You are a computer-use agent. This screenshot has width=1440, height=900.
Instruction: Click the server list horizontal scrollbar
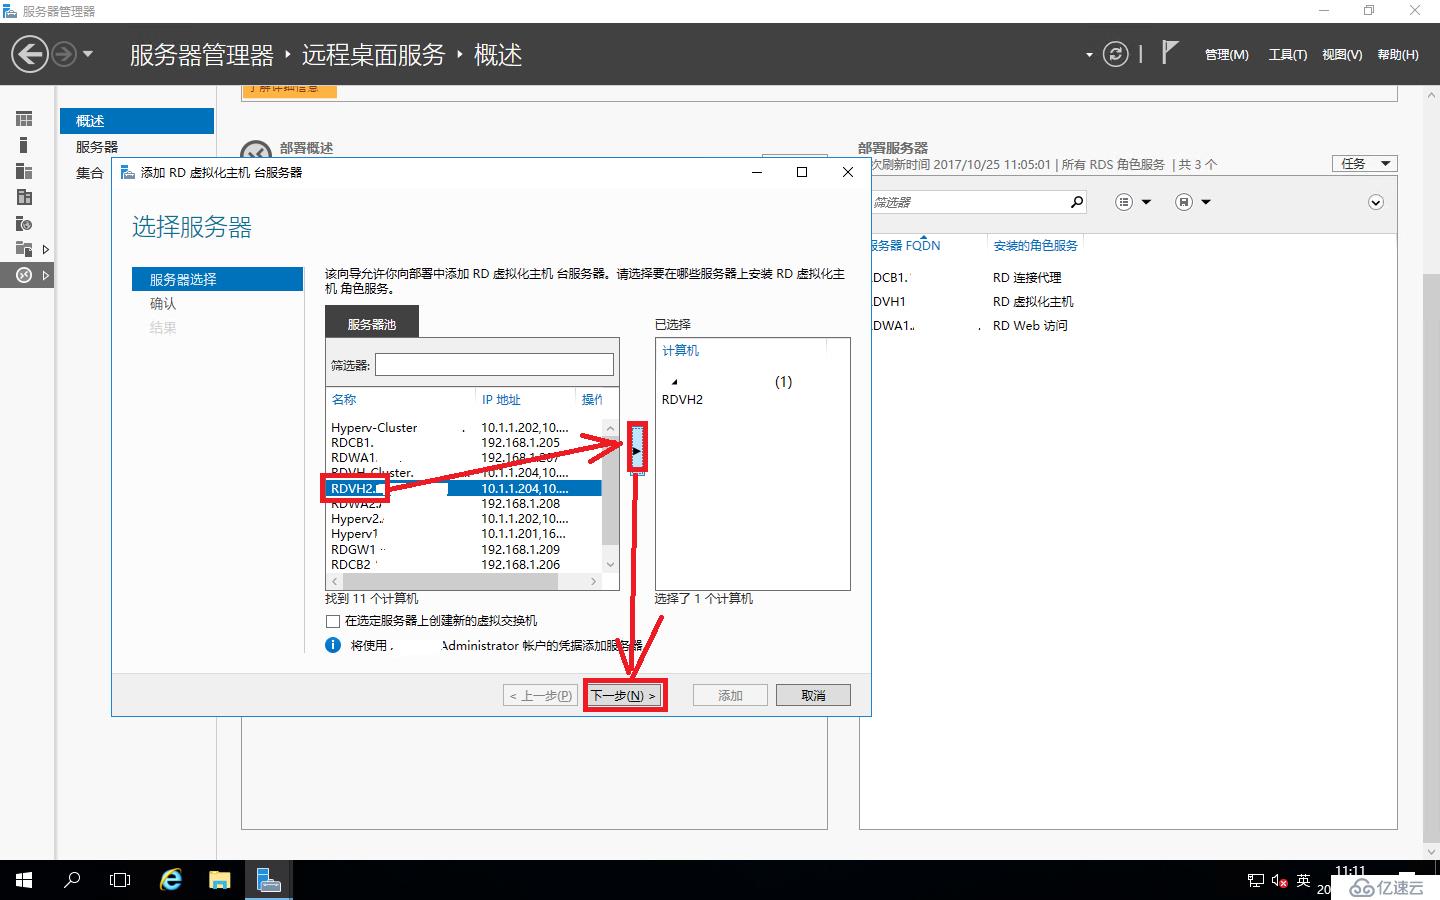pos(464,580)
